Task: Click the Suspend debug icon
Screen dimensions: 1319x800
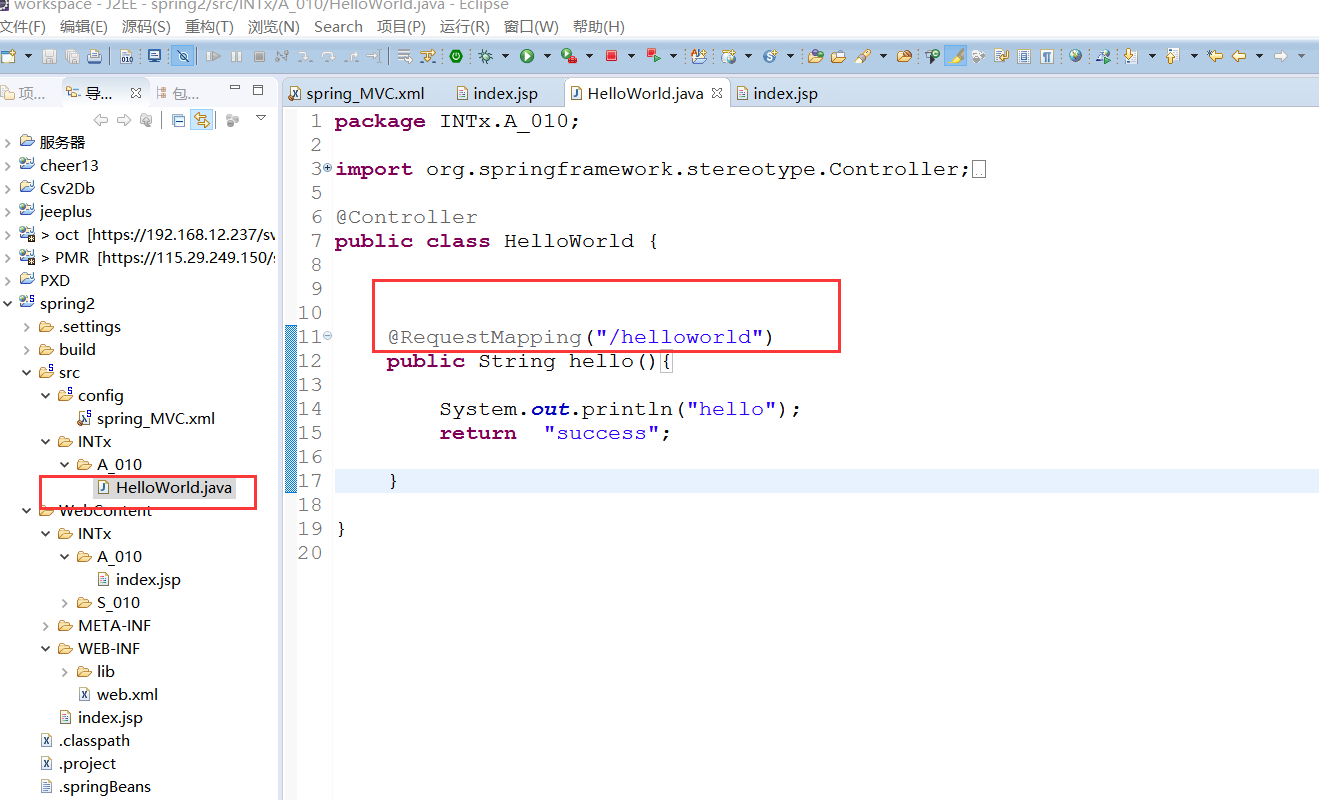Action: click(x=236, y=56)
